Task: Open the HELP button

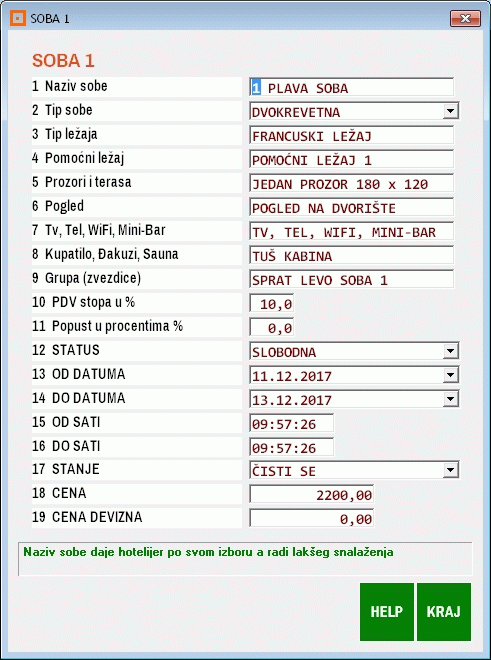Action: tap(387, 612)
